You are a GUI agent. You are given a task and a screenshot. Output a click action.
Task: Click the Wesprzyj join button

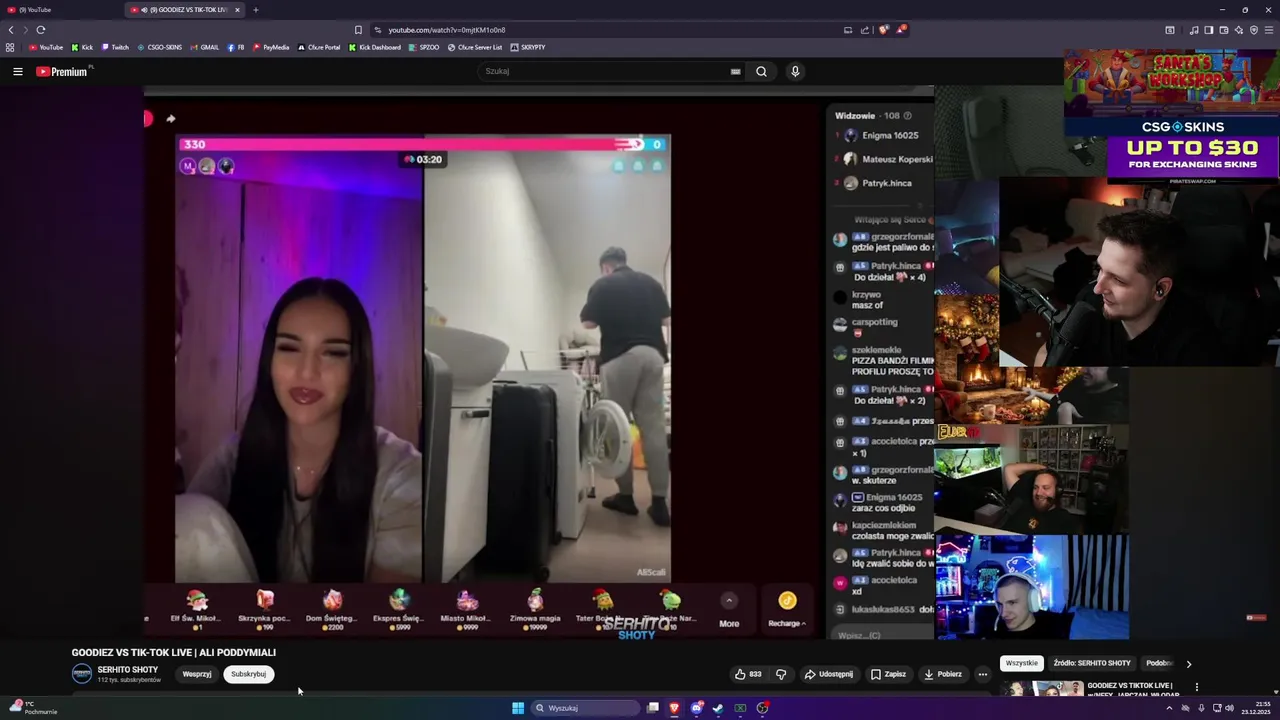[x=197, y=674]
